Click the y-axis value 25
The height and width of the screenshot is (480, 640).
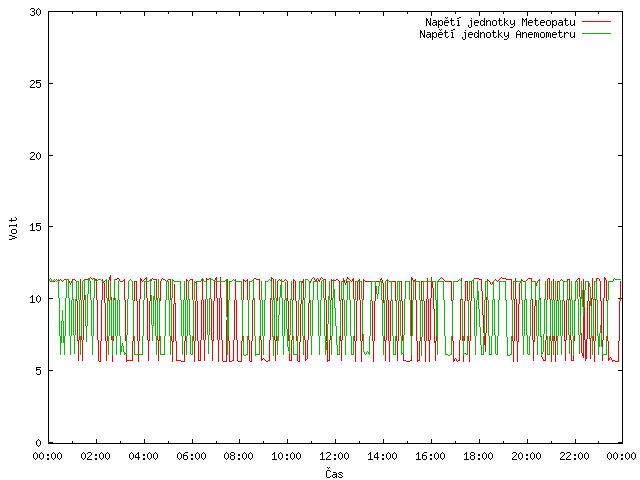click(36, 84)
